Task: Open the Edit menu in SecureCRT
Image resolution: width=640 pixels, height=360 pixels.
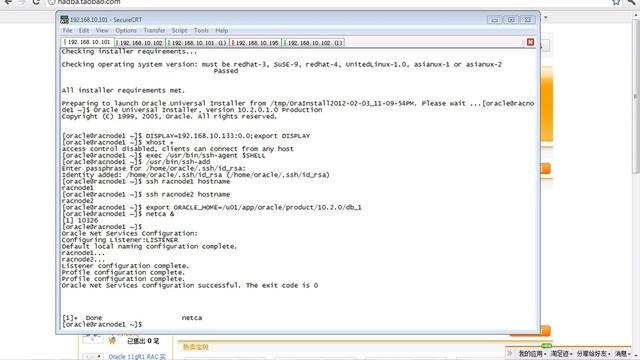Action: click(84, 31)
